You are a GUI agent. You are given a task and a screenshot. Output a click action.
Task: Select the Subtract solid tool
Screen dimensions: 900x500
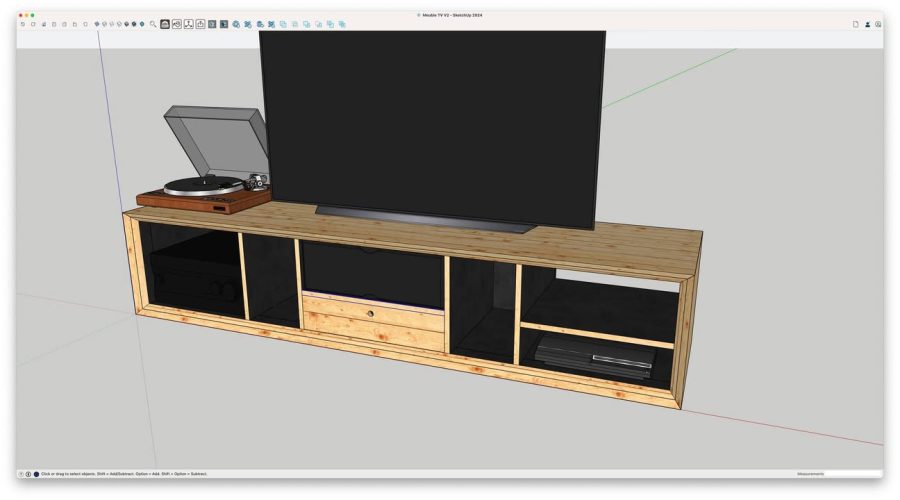click(319, 24)
